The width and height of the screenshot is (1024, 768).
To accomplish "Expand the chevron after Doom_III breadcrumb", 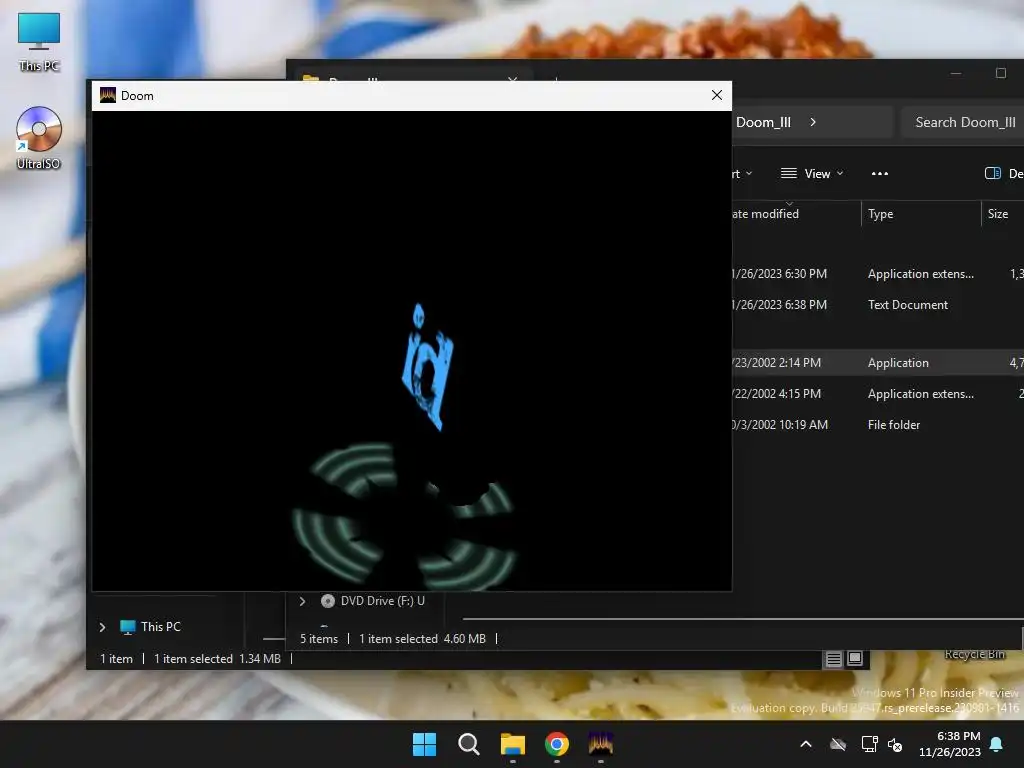I will pos(812,122).
